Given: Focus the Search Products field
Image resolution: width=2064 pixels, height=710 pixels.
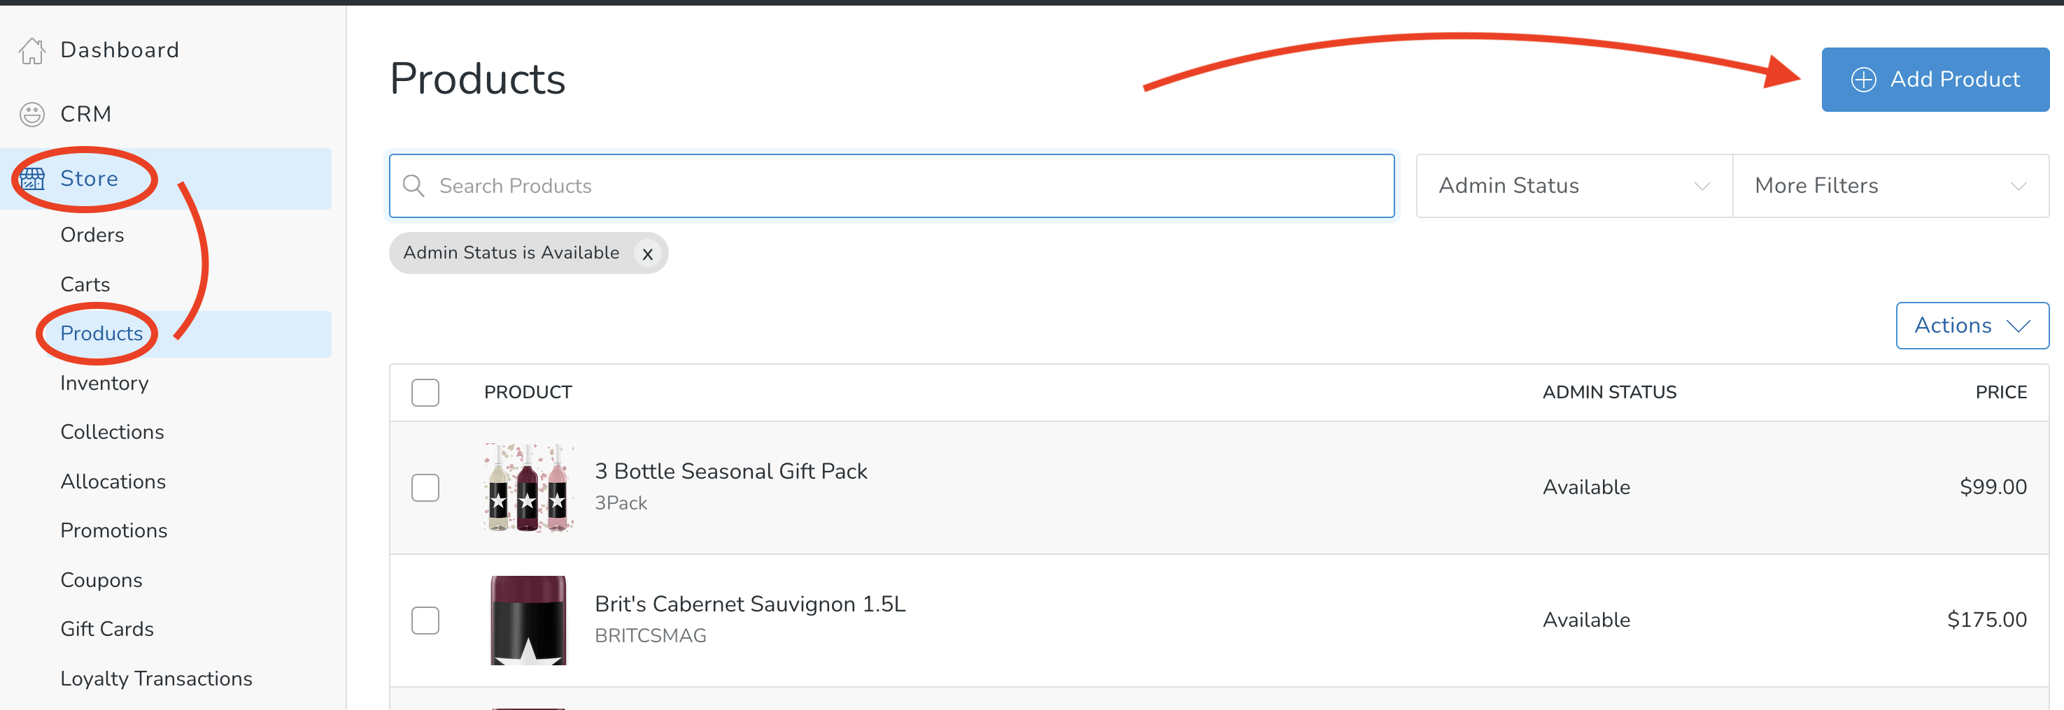Looking at the screenshot, I should tap(891, 186).
